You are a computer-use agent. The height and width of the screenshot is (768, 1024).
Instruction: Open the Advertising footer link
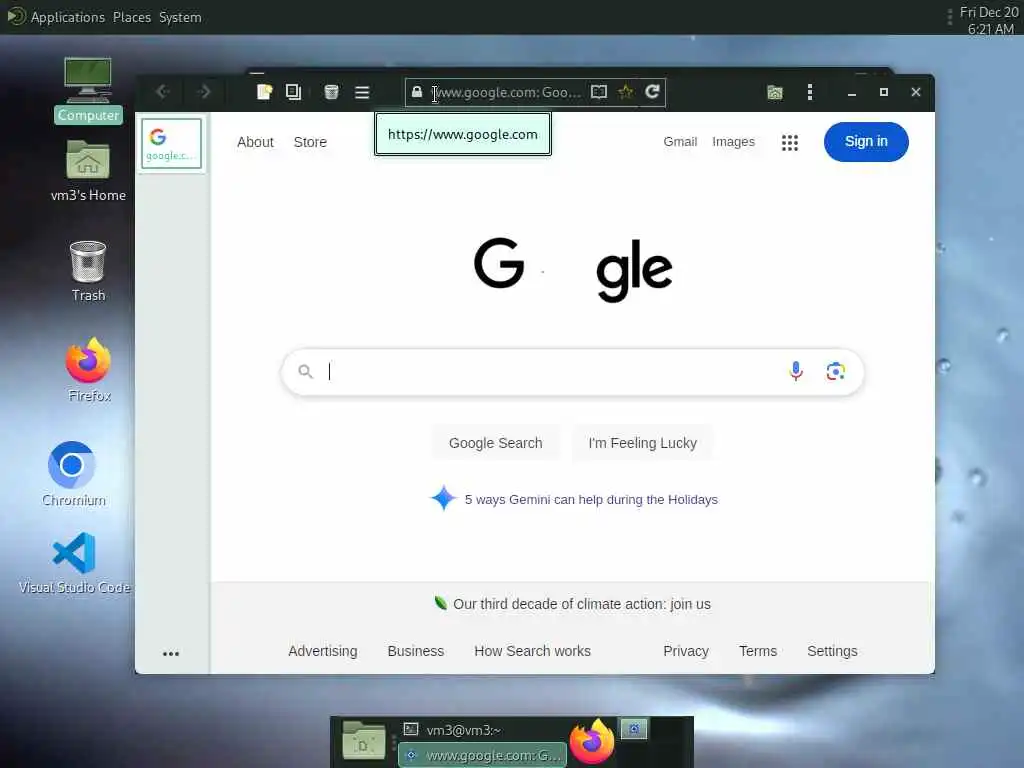coord(323,651)
